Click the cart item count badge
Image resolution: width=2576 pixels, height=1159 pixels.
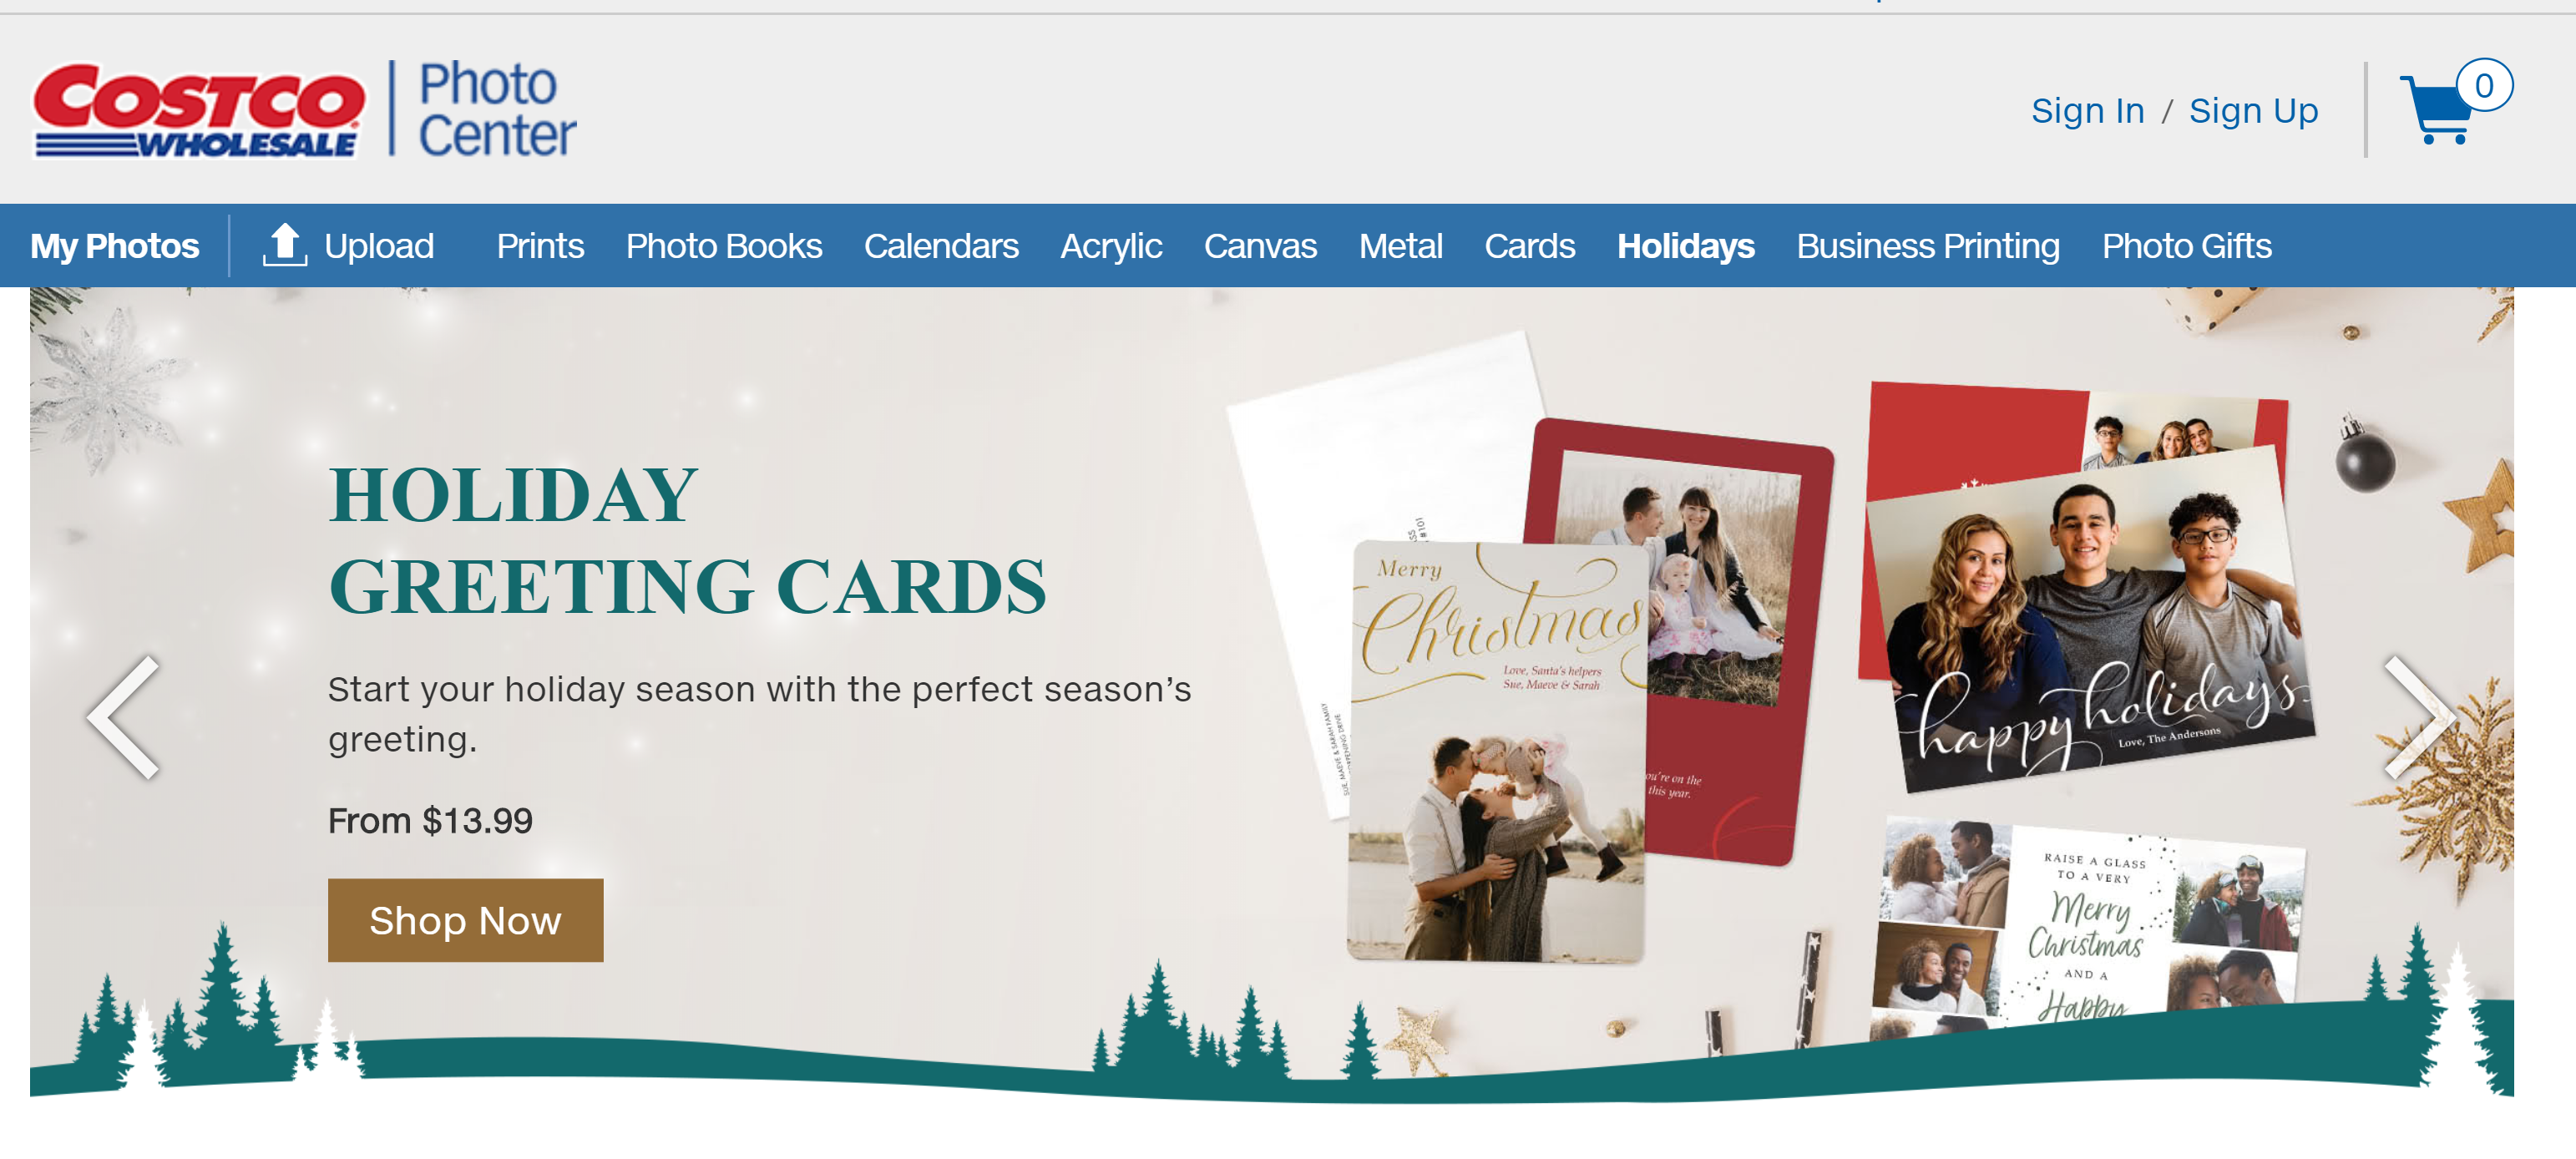[2484, 86]
